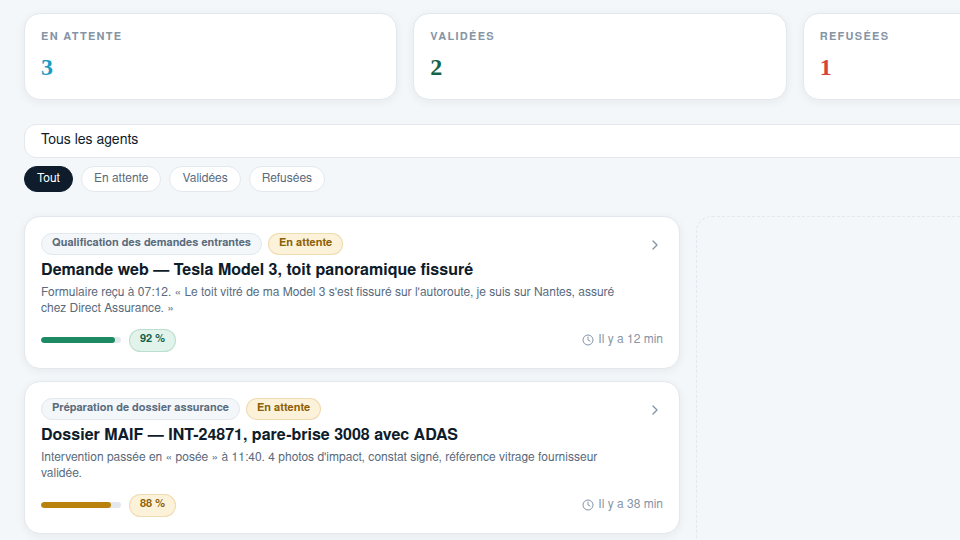Open the Tesla Model 3 request chevron
Screen dimensions: 960x540
tap(654, 245)
